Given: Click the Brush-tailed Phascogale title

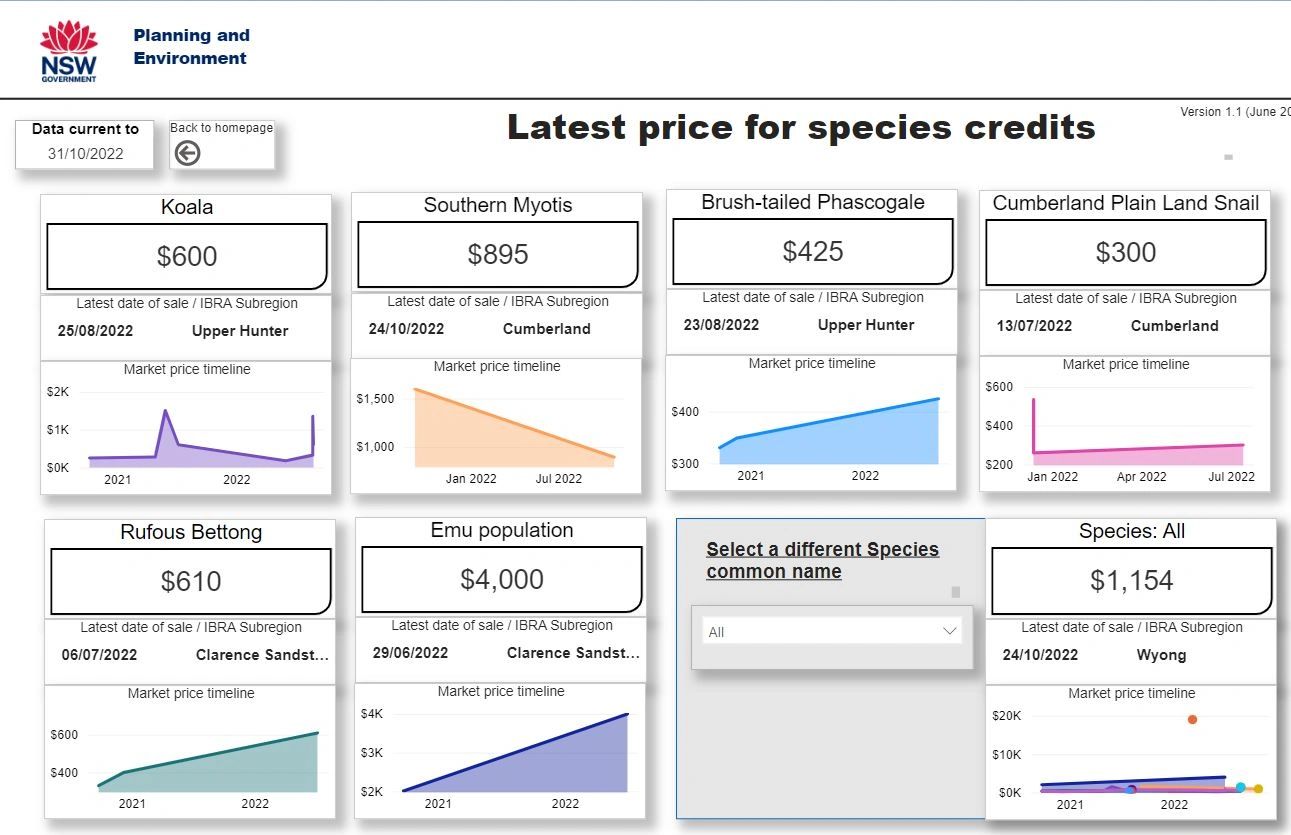Looking at the screenshot, I should [810, 202].
